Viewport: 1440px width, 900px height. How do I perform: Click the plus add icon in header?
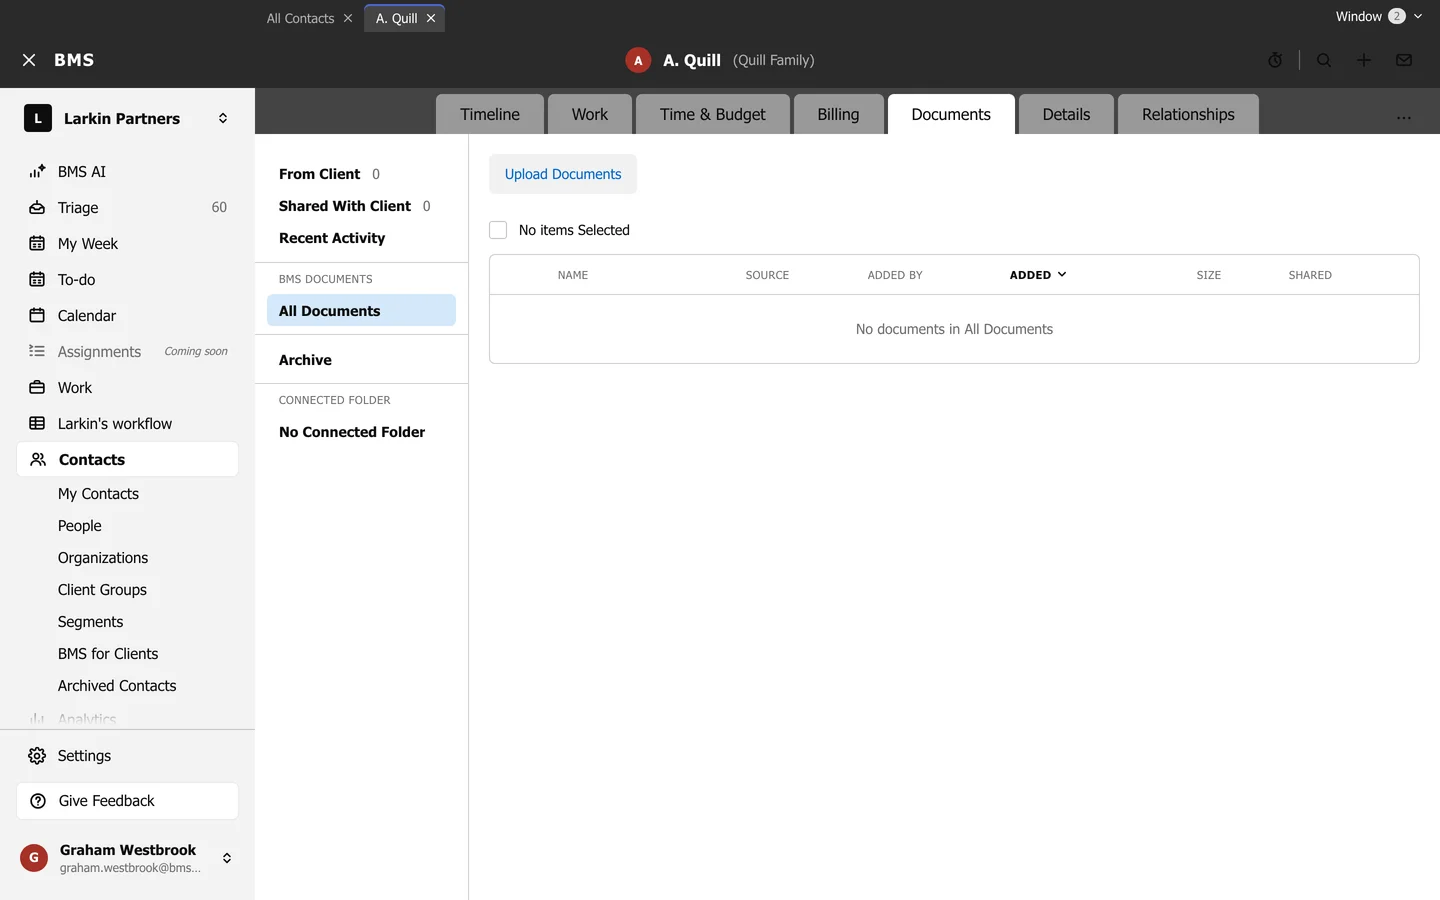click(1364, 60)
